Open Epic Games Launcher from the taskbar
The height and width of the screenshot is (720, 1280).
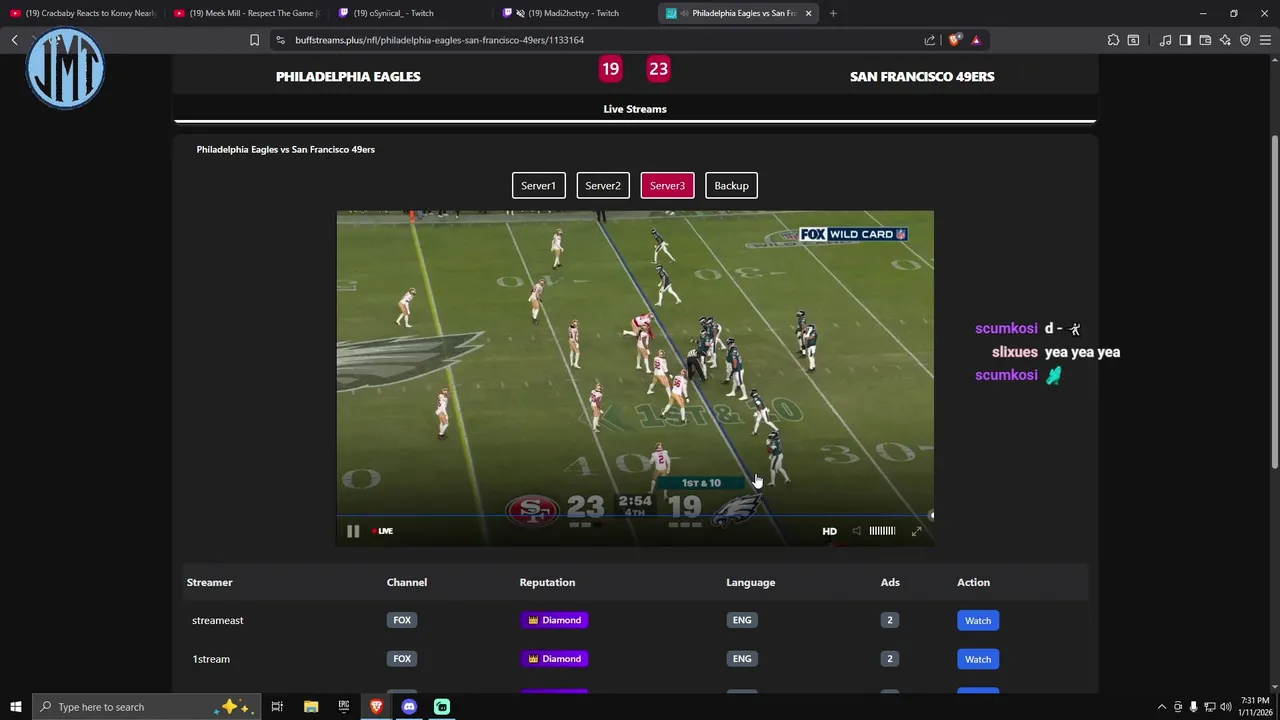(x=344, y=707)
